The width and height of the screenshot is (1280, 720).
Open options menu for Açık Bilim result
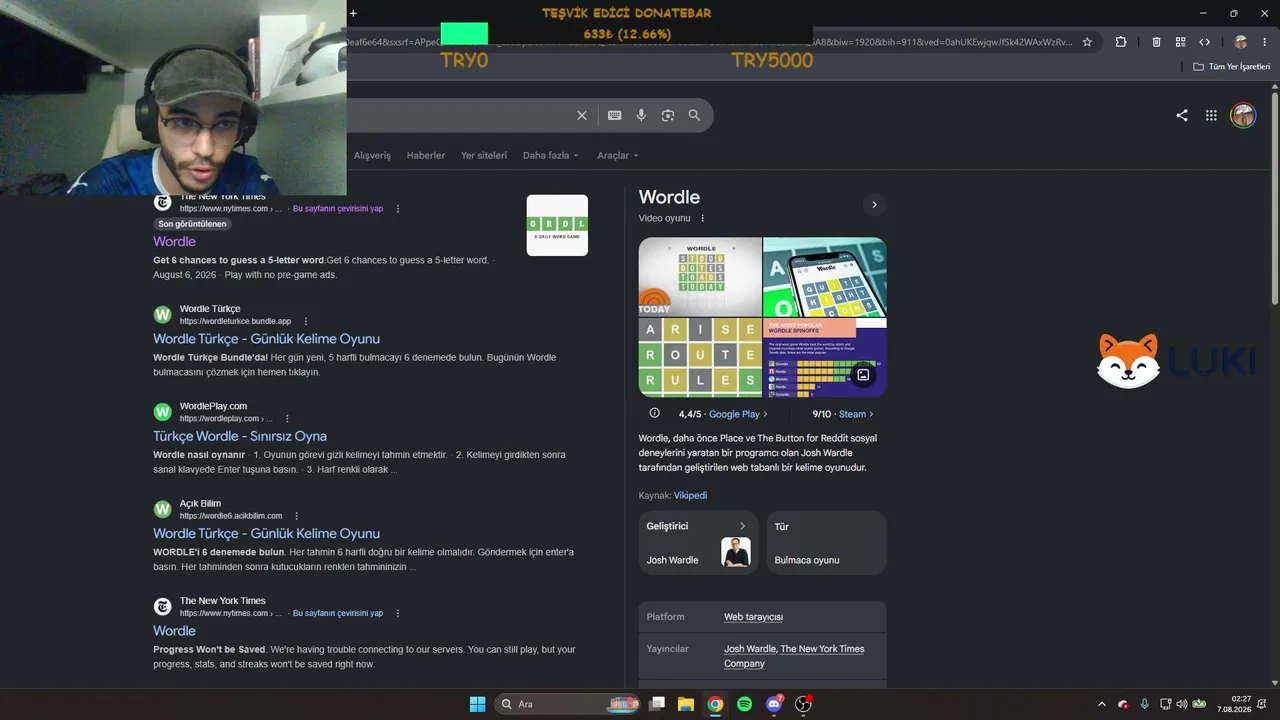(x=296, y=516)
